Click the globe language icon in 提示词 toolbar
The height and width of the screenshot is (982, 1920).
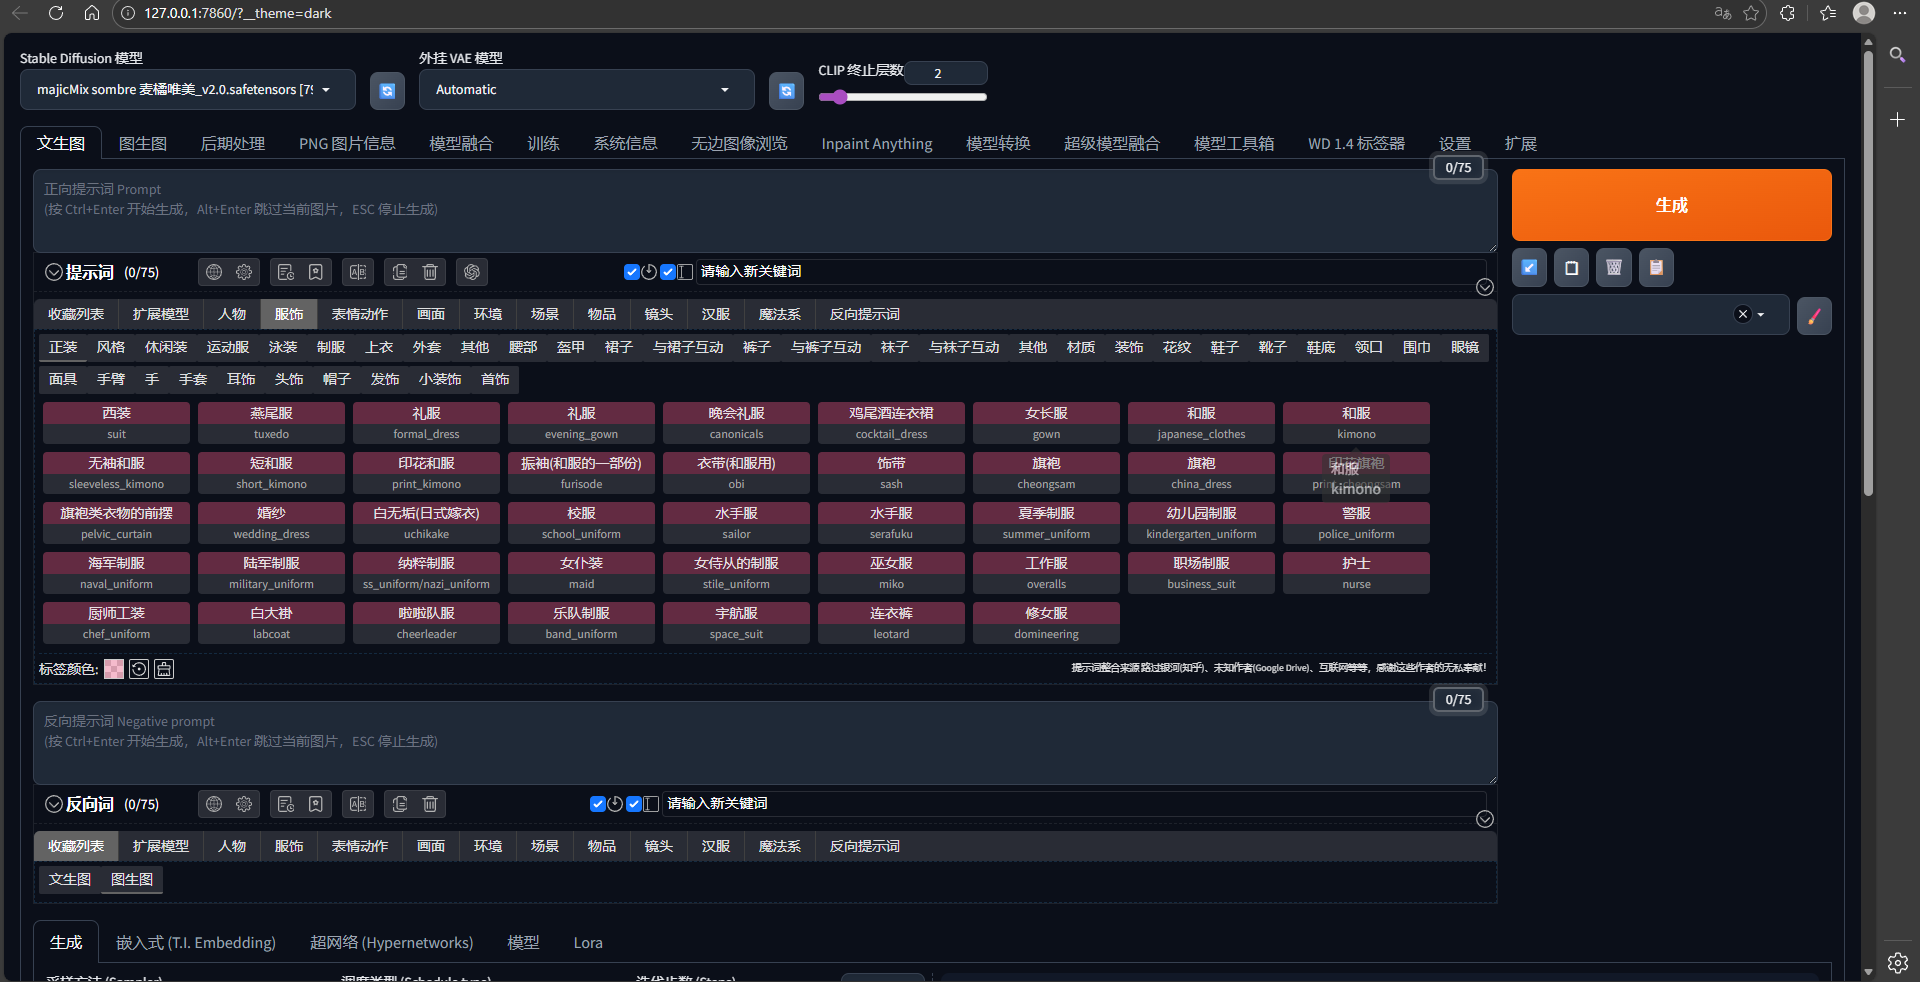pos(214,272)
